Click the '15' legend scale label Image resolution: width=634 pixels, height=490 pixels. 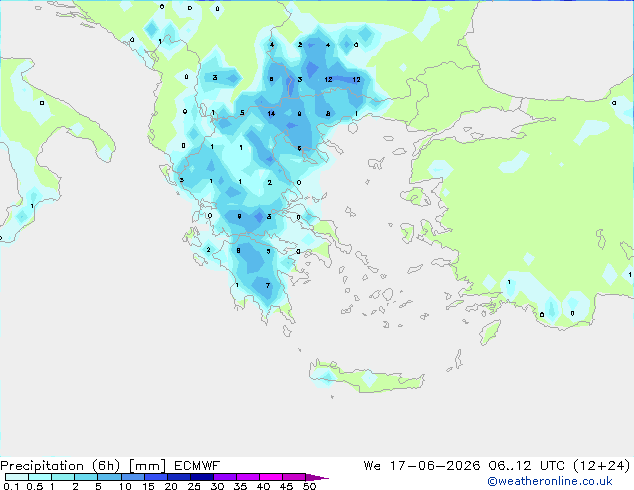pyautogui.click(x=148, y=486)
